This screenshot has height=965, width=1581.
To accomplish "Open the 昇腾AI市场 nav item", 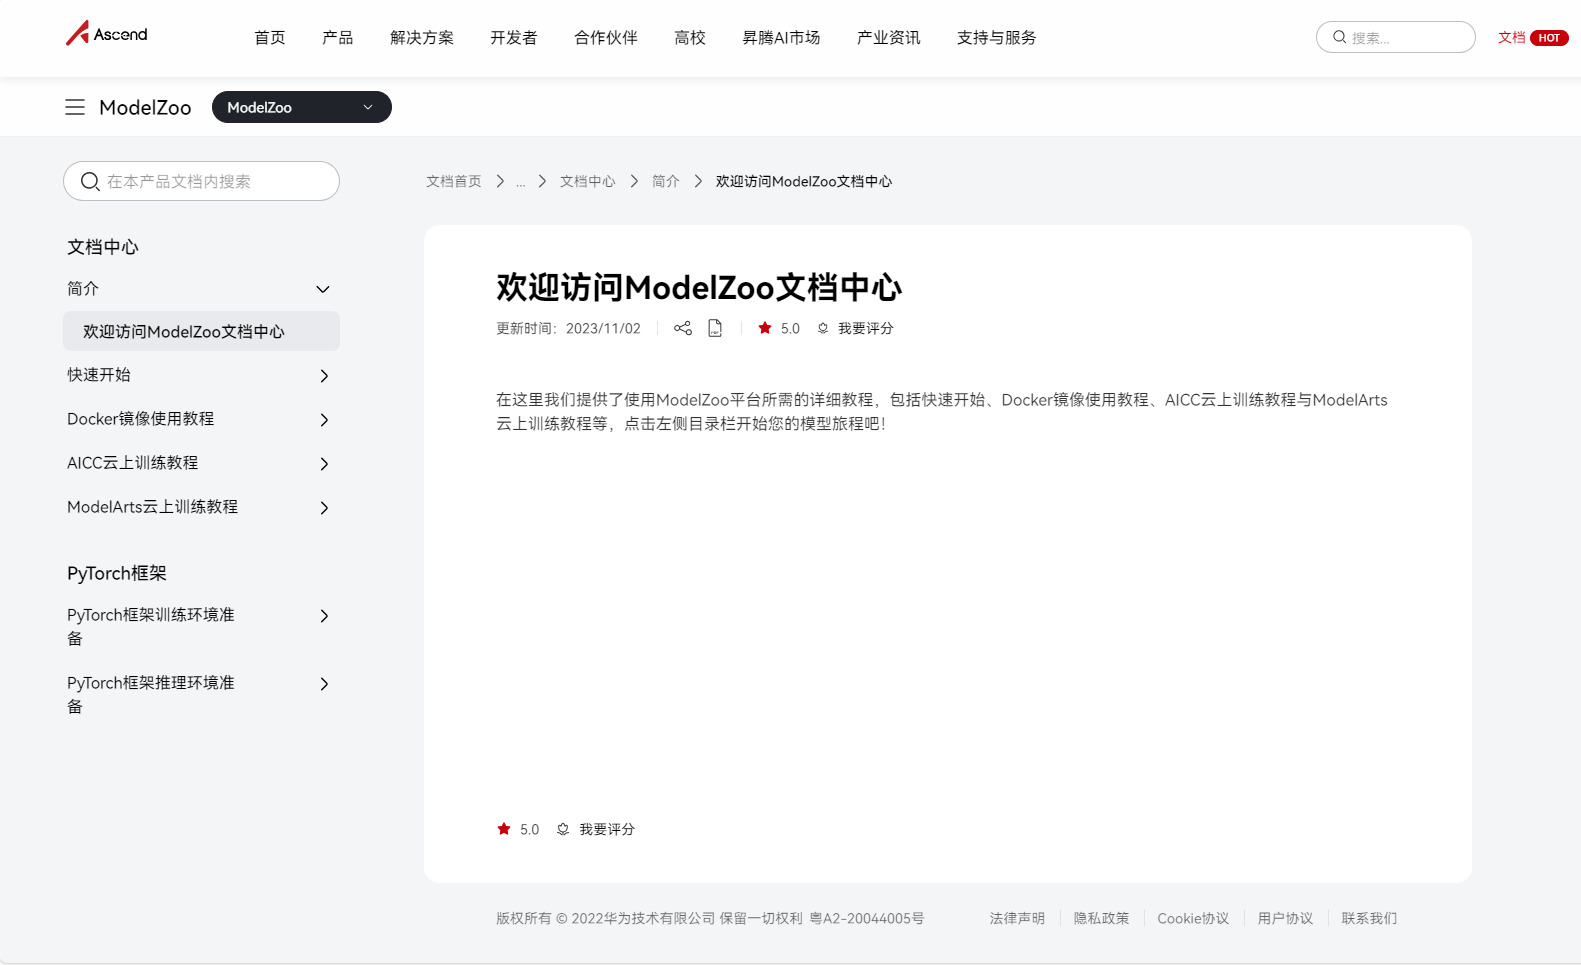I will 781,37.
